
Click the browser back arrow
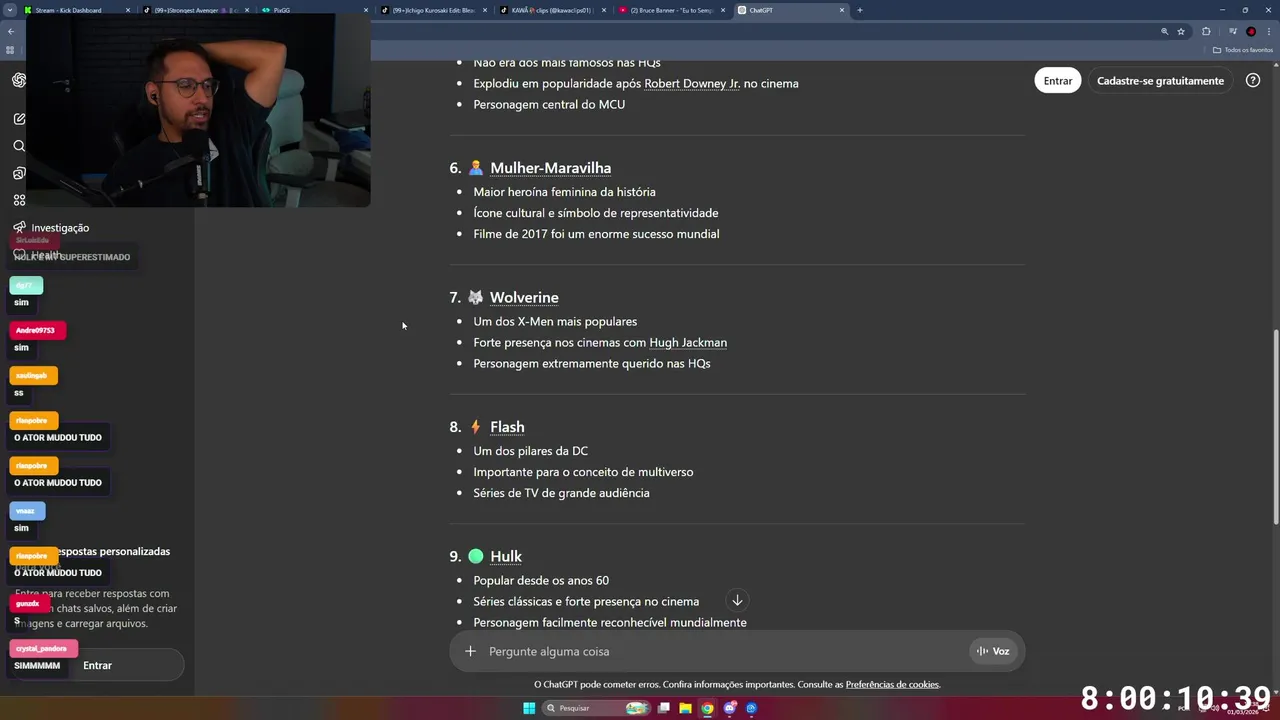pyautogui.click(x=11, y=31)
